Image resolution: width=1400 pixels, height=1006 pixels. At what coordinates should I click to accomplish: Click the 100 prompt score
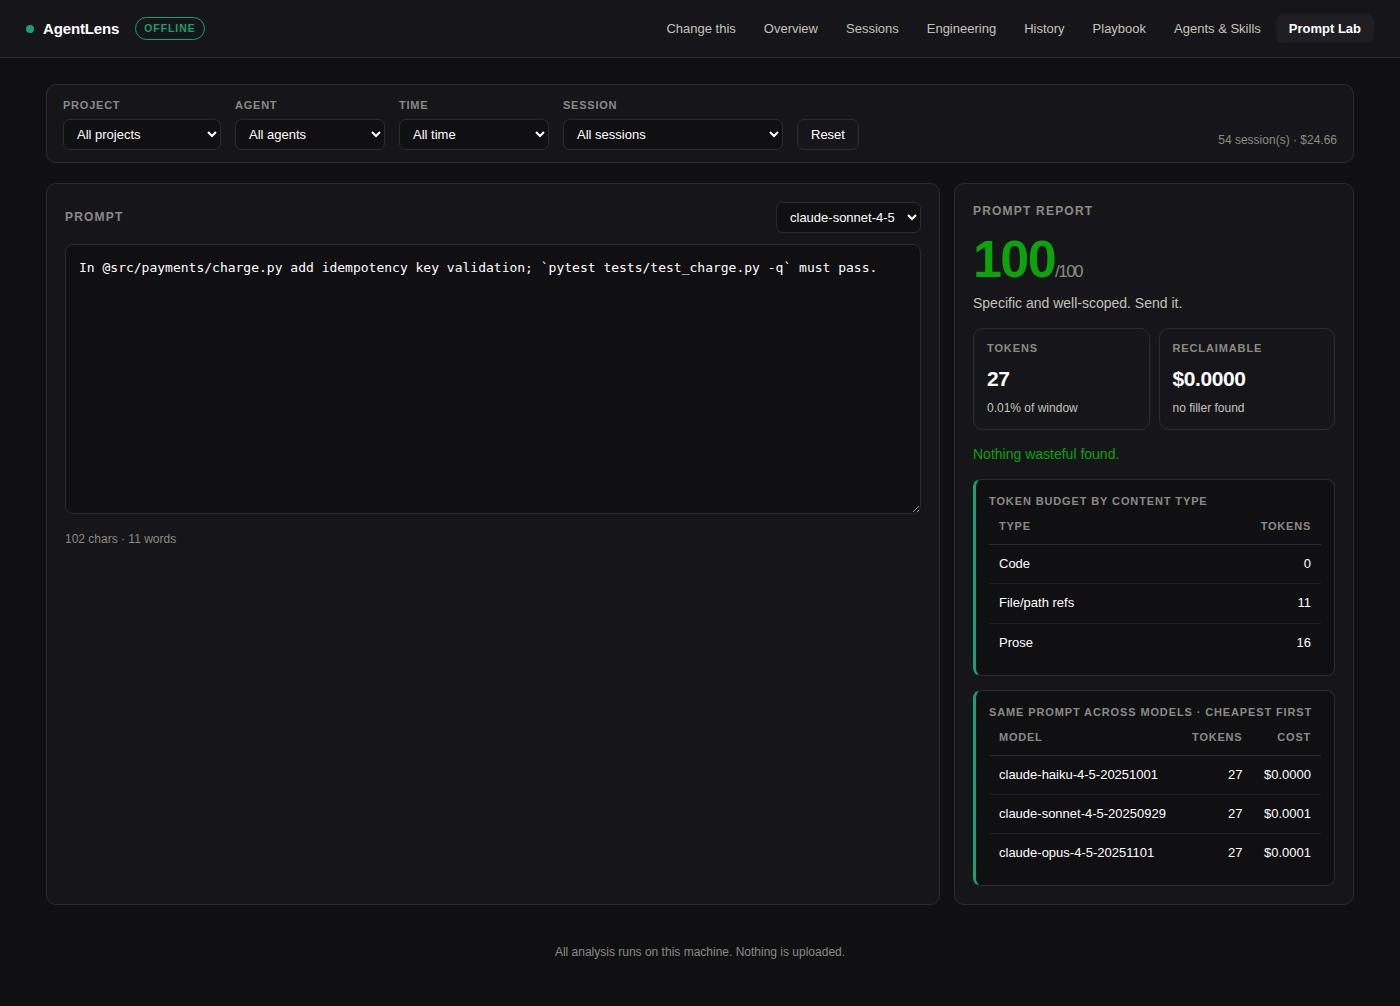[x=1014, y=260]
